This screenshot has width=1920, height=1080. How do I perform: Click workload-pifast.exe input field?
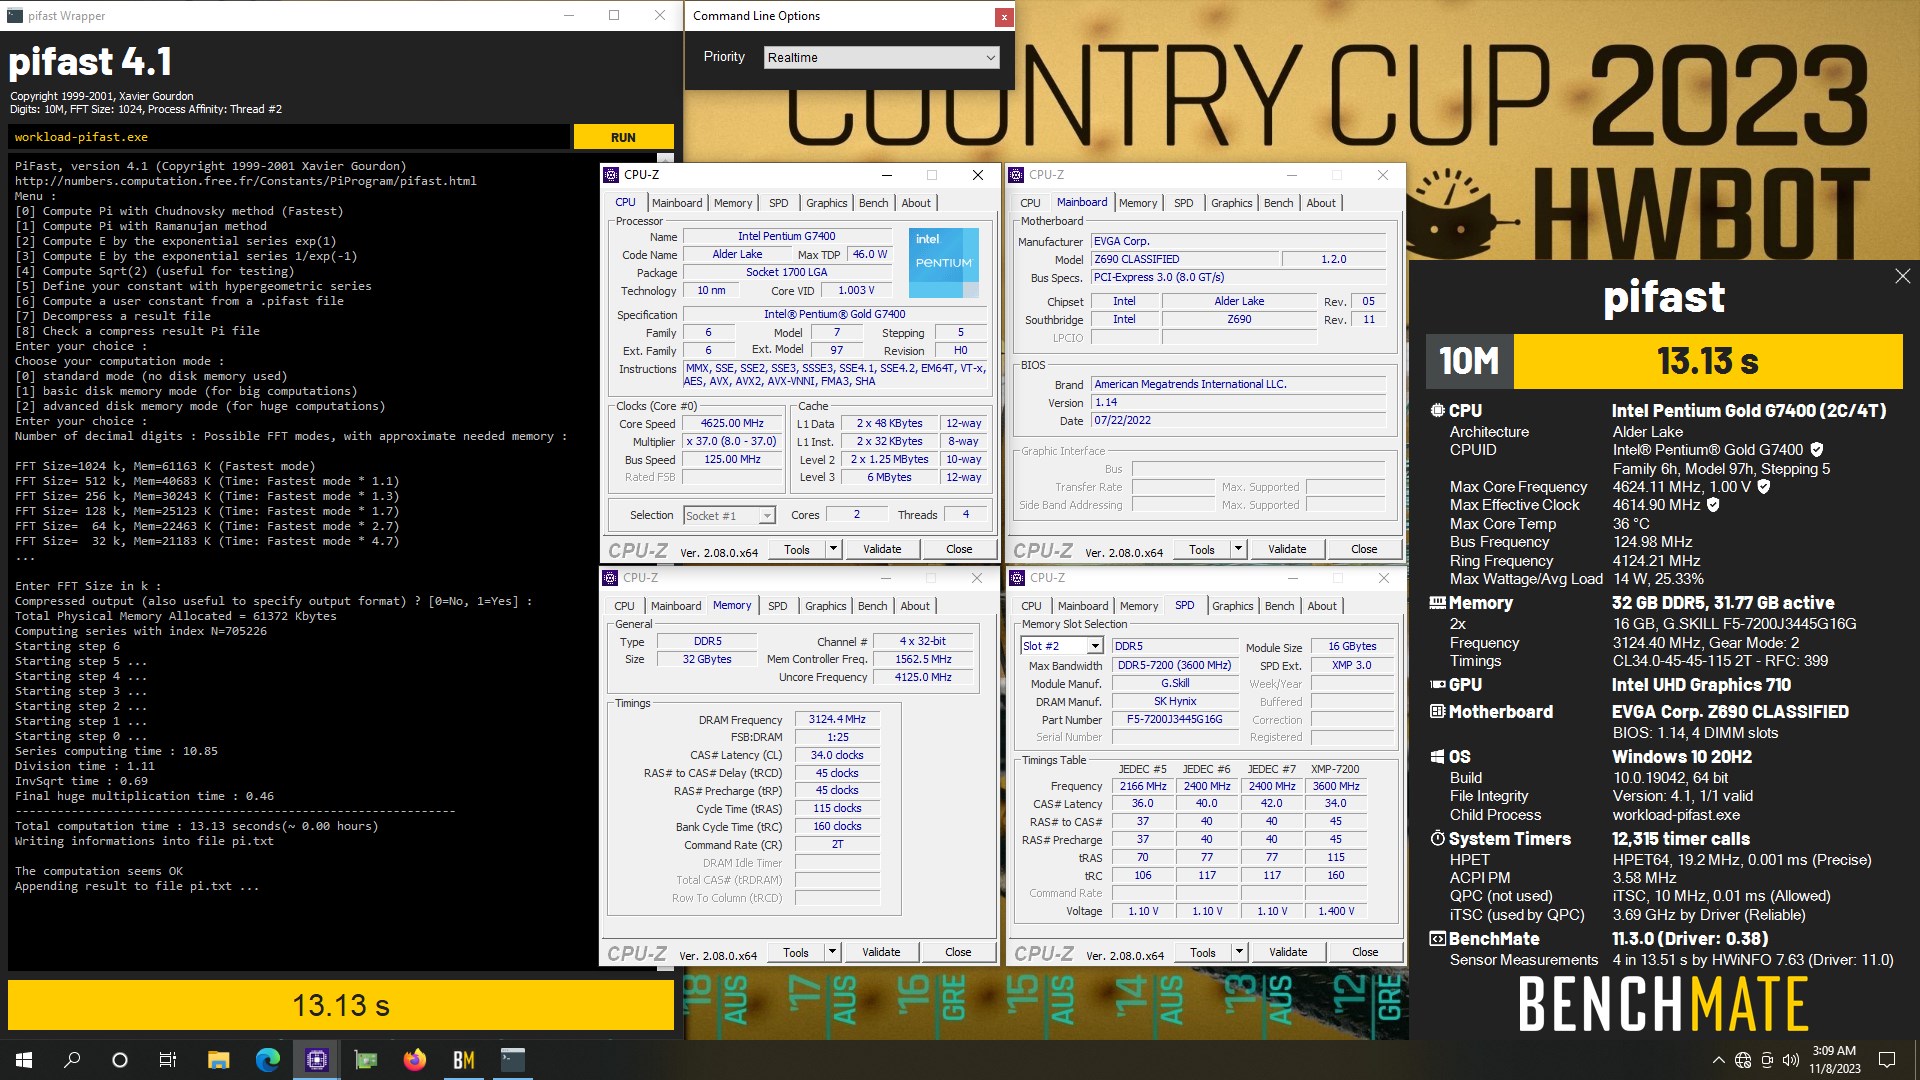coord(289,137)
